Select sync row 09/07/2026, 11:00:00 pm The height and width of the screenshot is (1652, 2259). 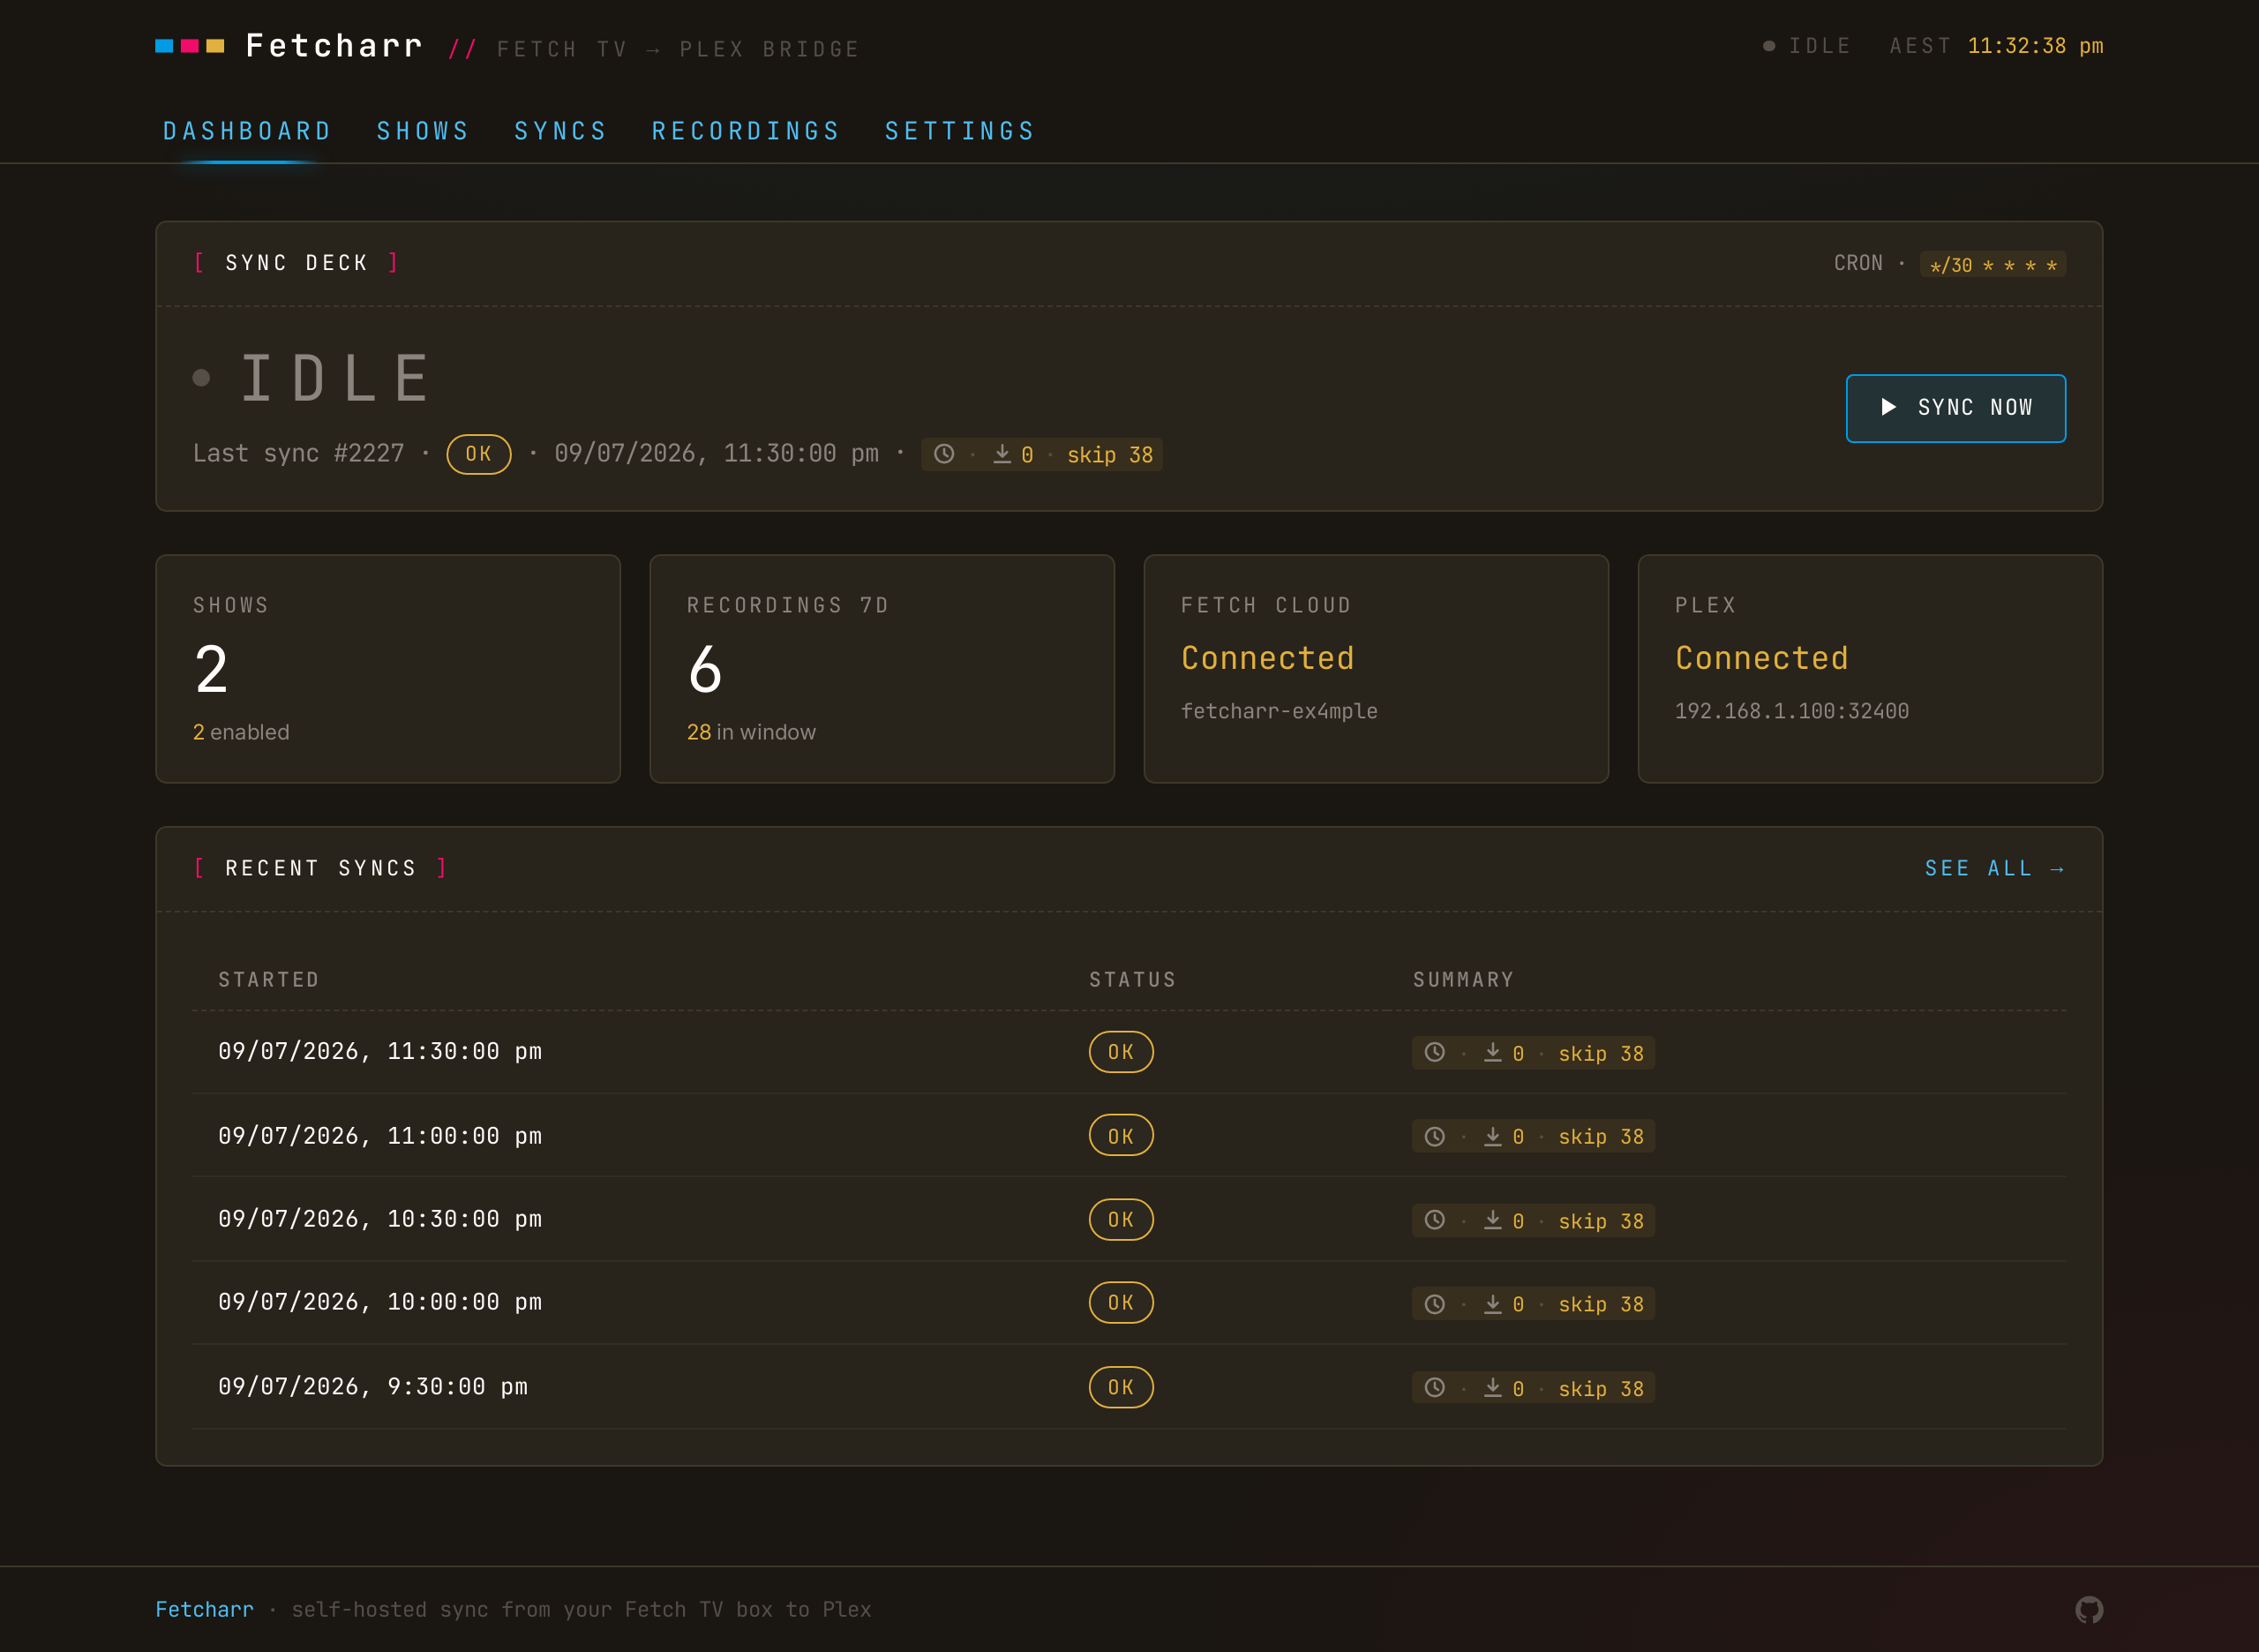1129,1136
